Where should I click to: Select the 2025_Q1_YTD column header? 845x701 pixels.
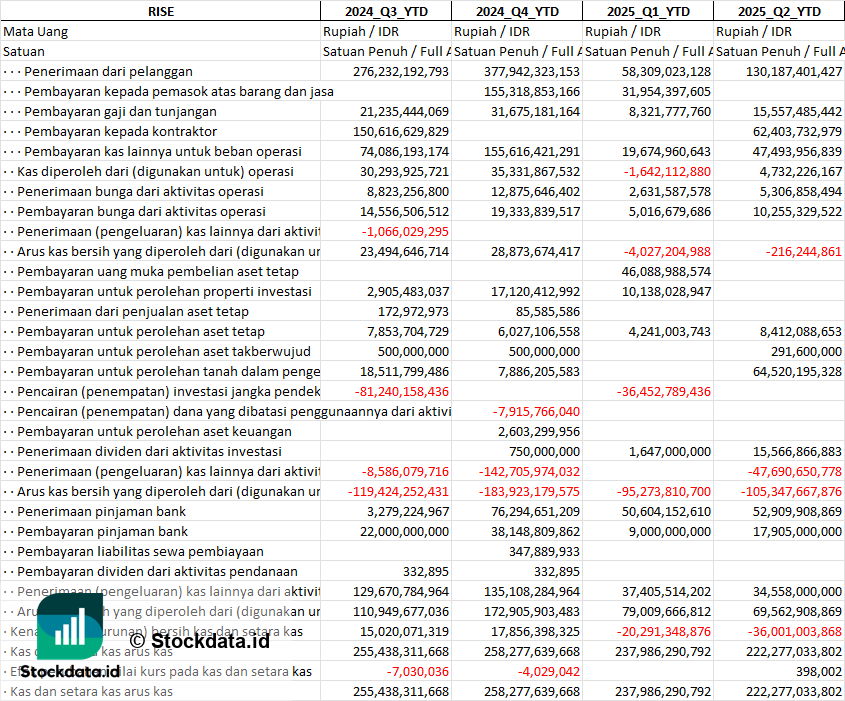point(648,11)
